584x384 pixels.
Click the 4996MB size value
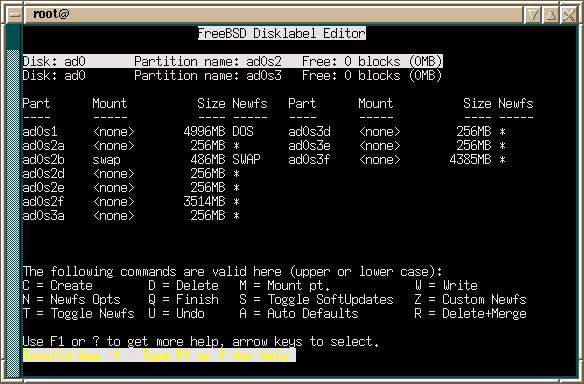tap(204, 131)
